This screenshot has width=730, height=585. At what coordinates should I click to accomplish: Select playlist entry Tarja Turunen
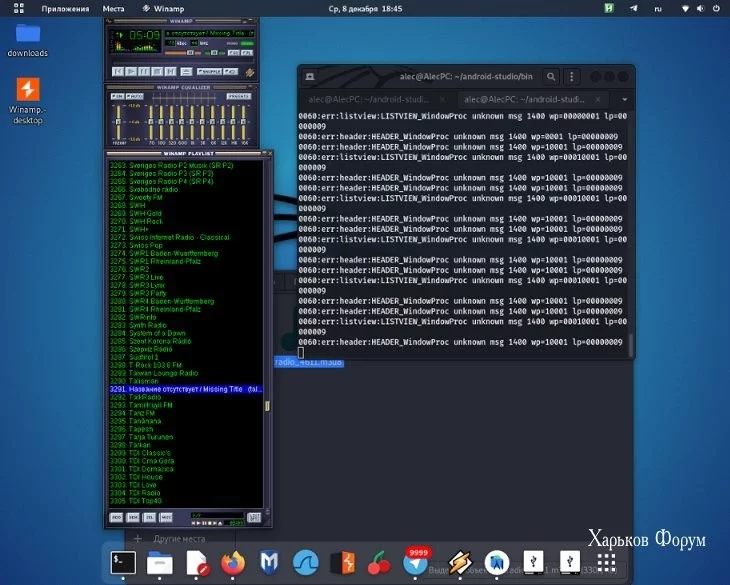coord(186,437)
